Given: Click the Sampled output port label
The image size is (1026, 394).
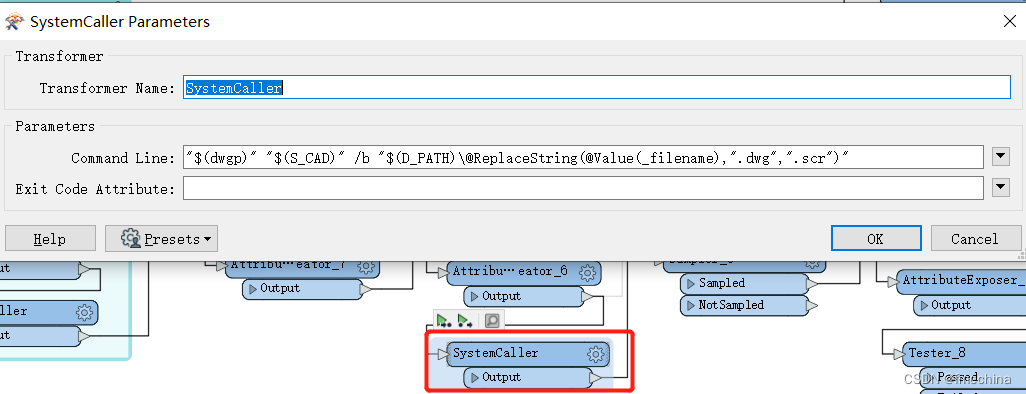Looking at the screenshot, I should [x=722, y=284].
